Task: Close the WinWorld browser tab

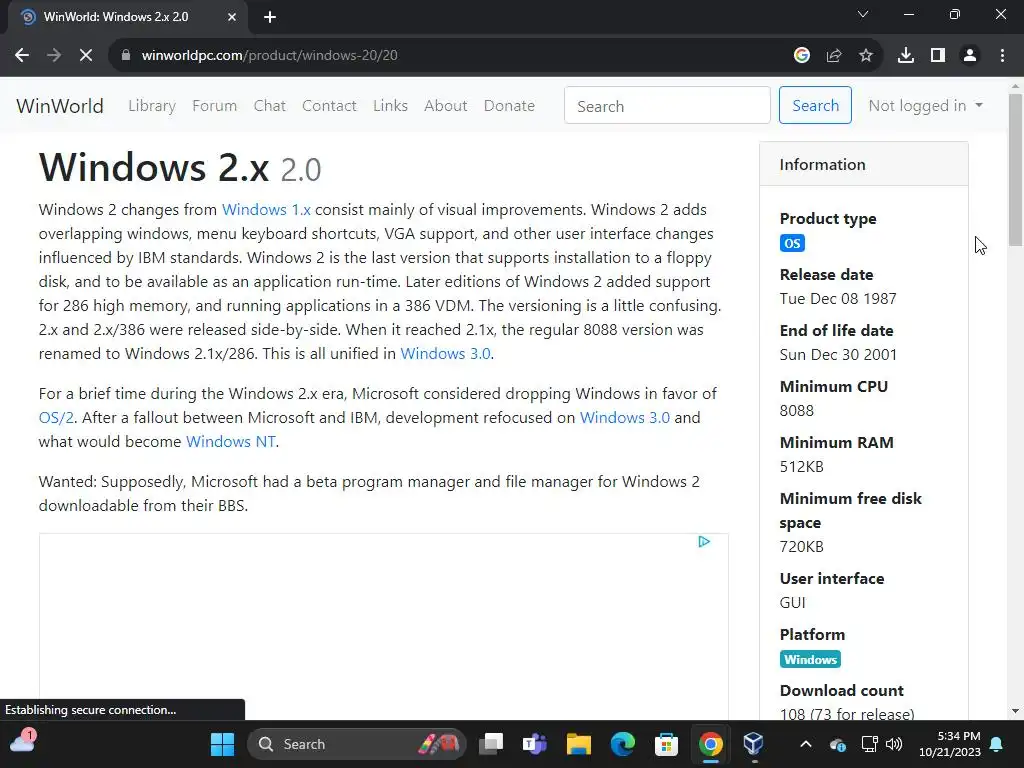Action: pyautogui.click(x=232, y=17)
